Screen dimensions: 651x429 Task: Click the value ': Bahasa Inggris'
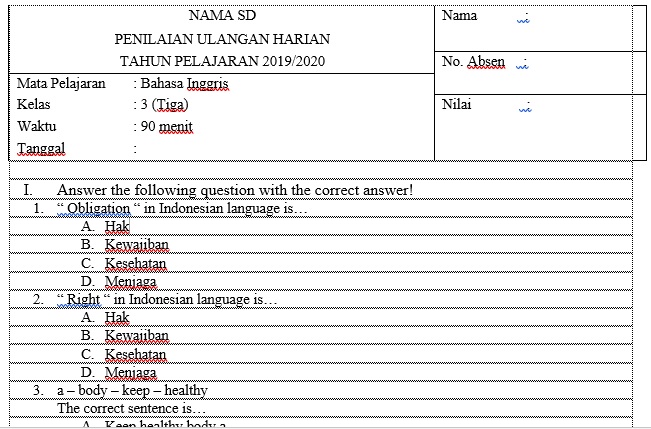(x=181, y=83)
